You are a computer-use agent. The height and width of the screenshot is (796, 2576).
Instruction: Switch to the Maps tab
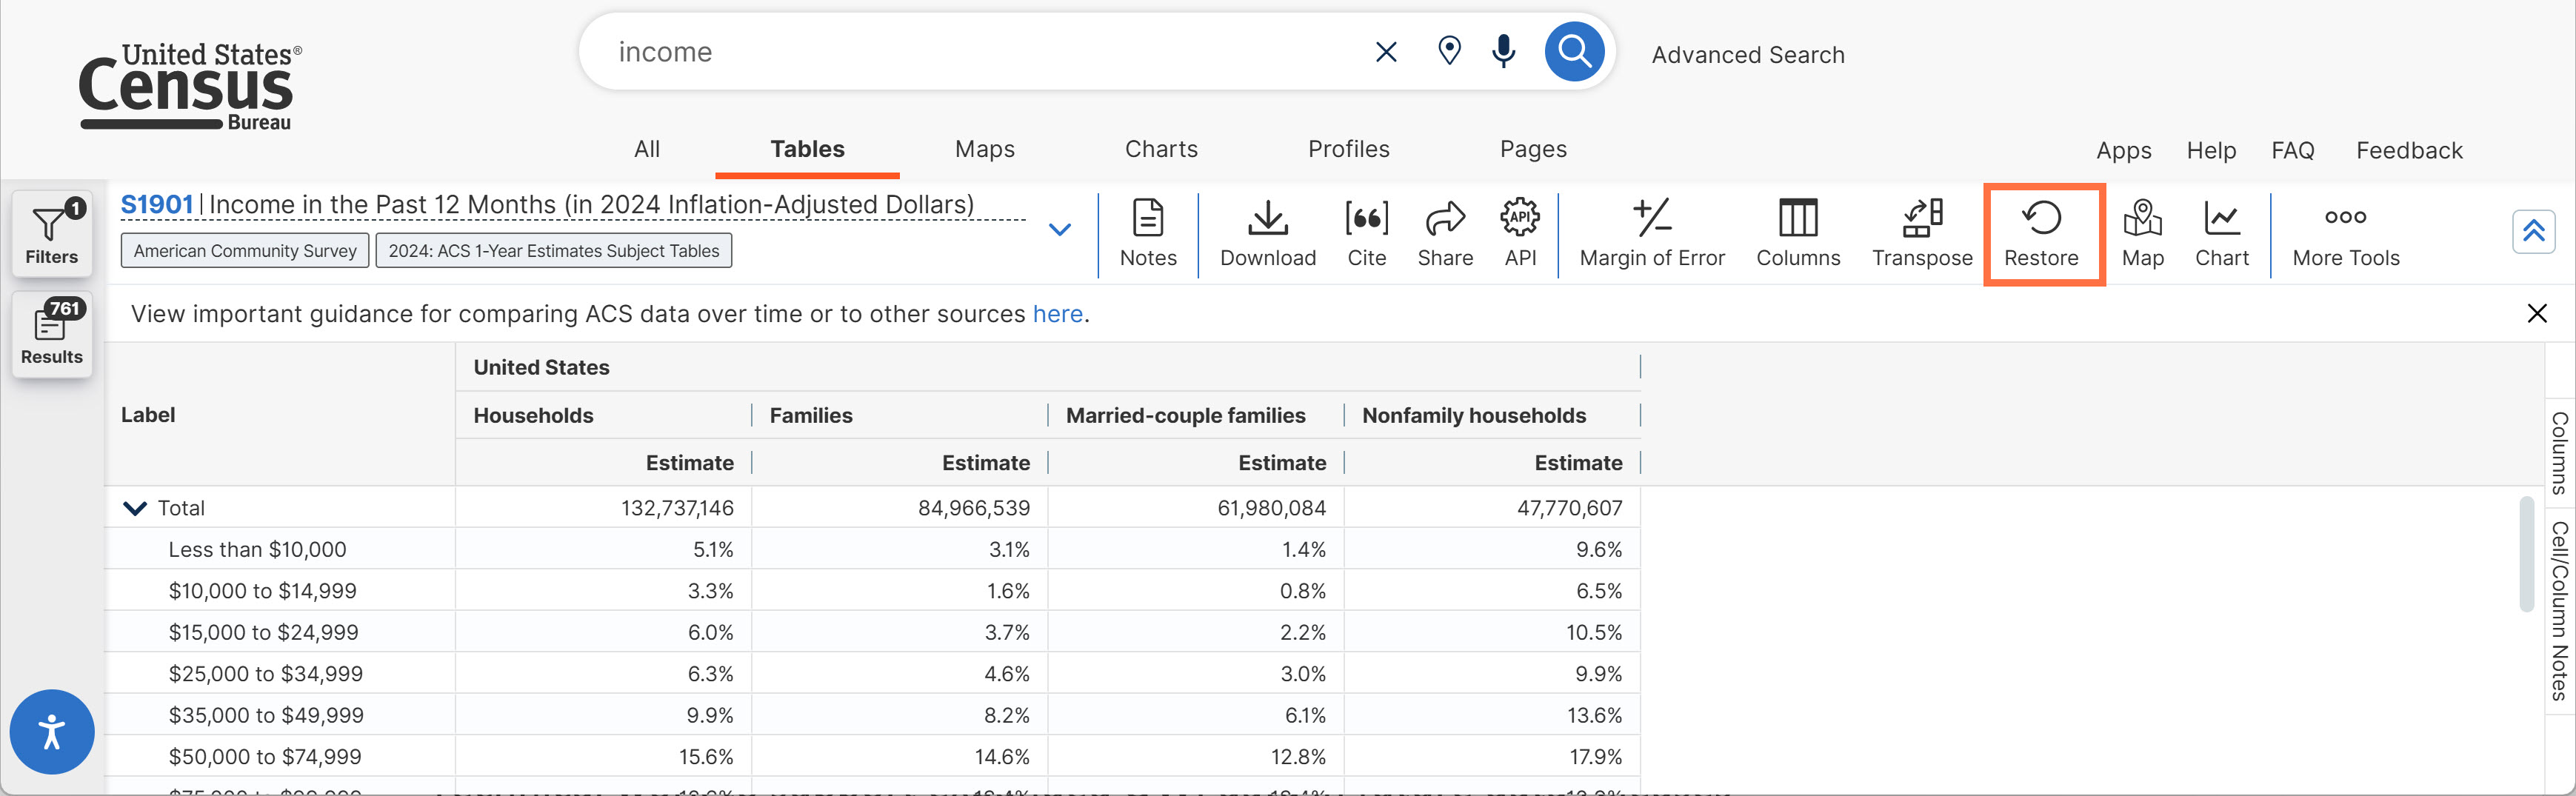pyautogui.click(x=984, y=149)
